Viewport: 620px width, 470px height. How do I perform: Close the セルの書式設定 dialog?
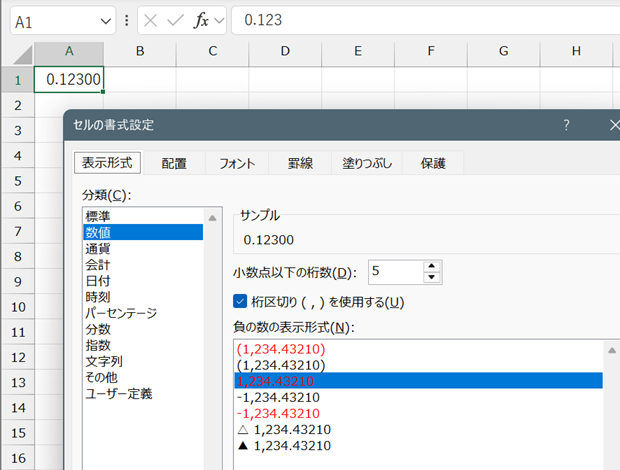click(x=614, y=125)
